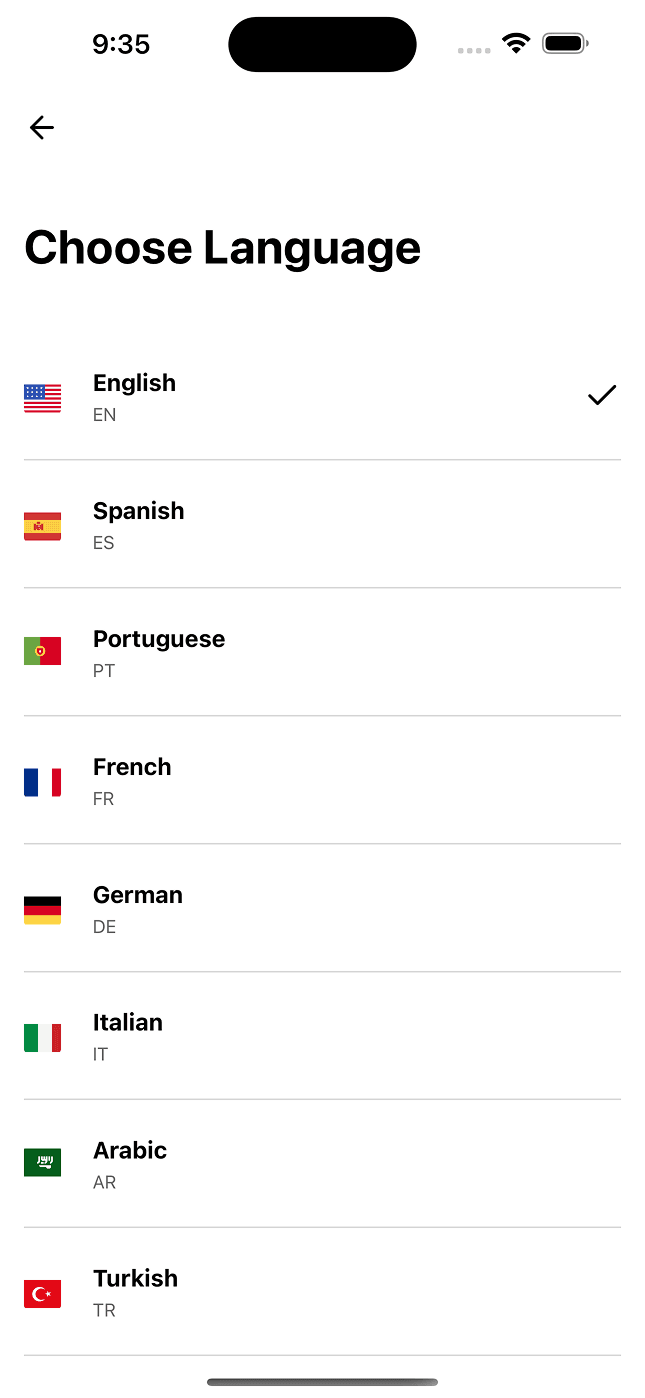Viewport: 645px width, 1398px height.
Task: Click the German flag icon
Action: click(42, 909)
